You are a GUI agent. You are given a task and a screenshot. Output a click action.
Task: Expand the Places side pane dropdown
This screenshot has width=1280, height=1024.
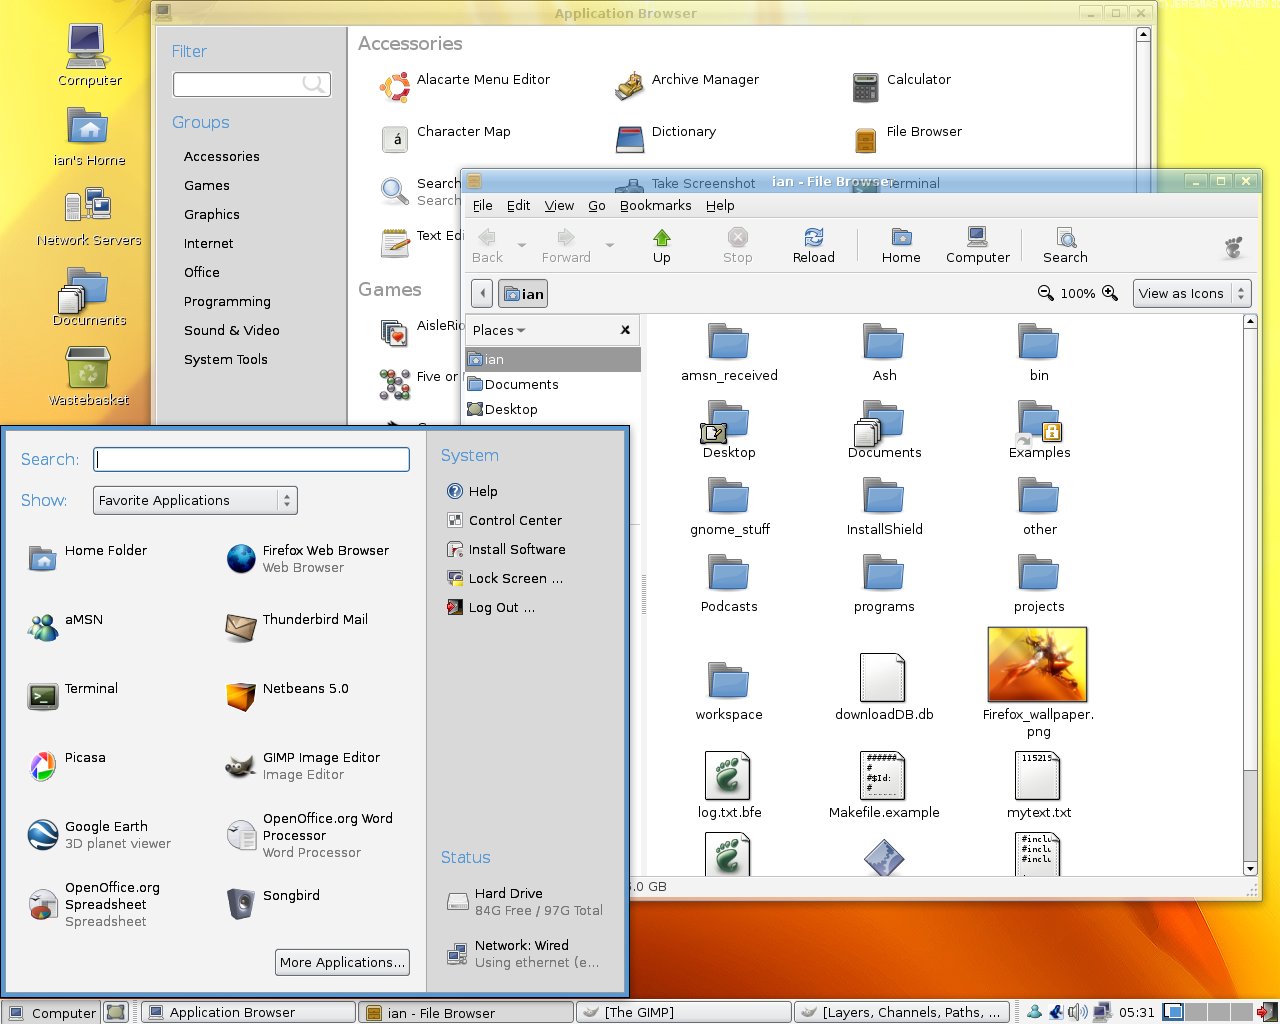pos(499,330)
